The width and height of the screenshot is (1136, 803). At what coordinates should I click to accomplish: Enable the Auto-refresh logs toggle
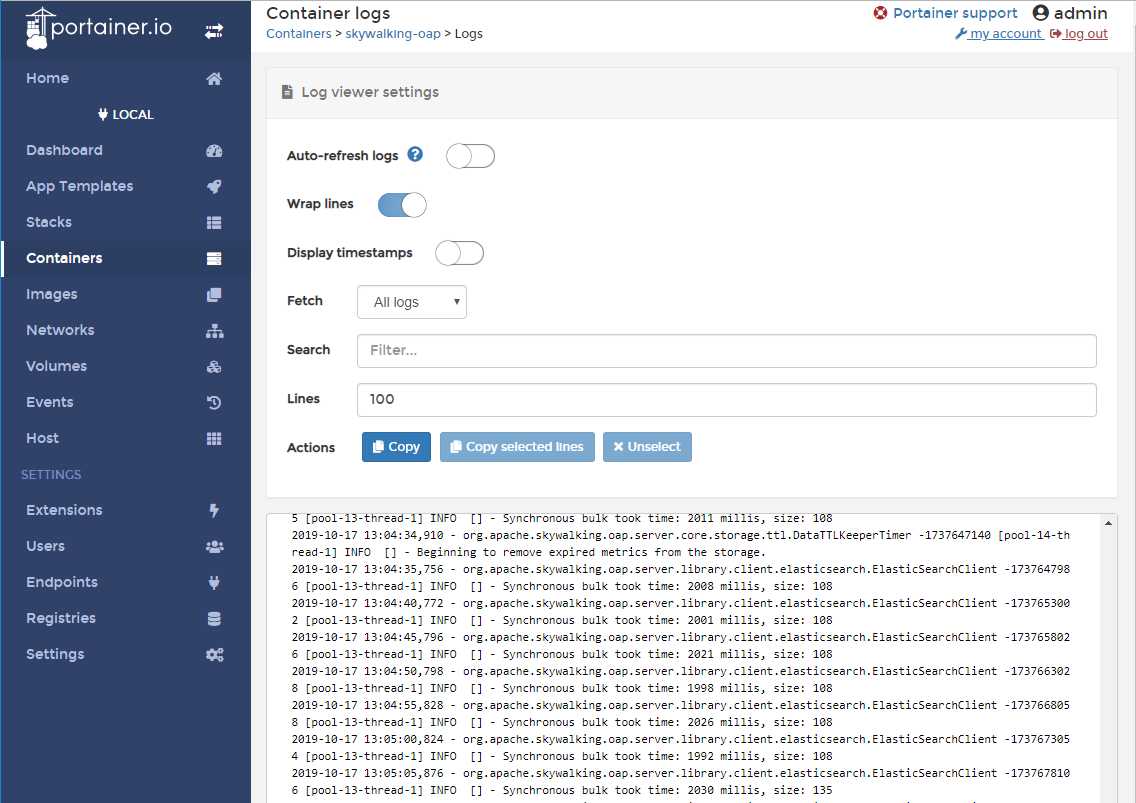(x=470, y=156)
